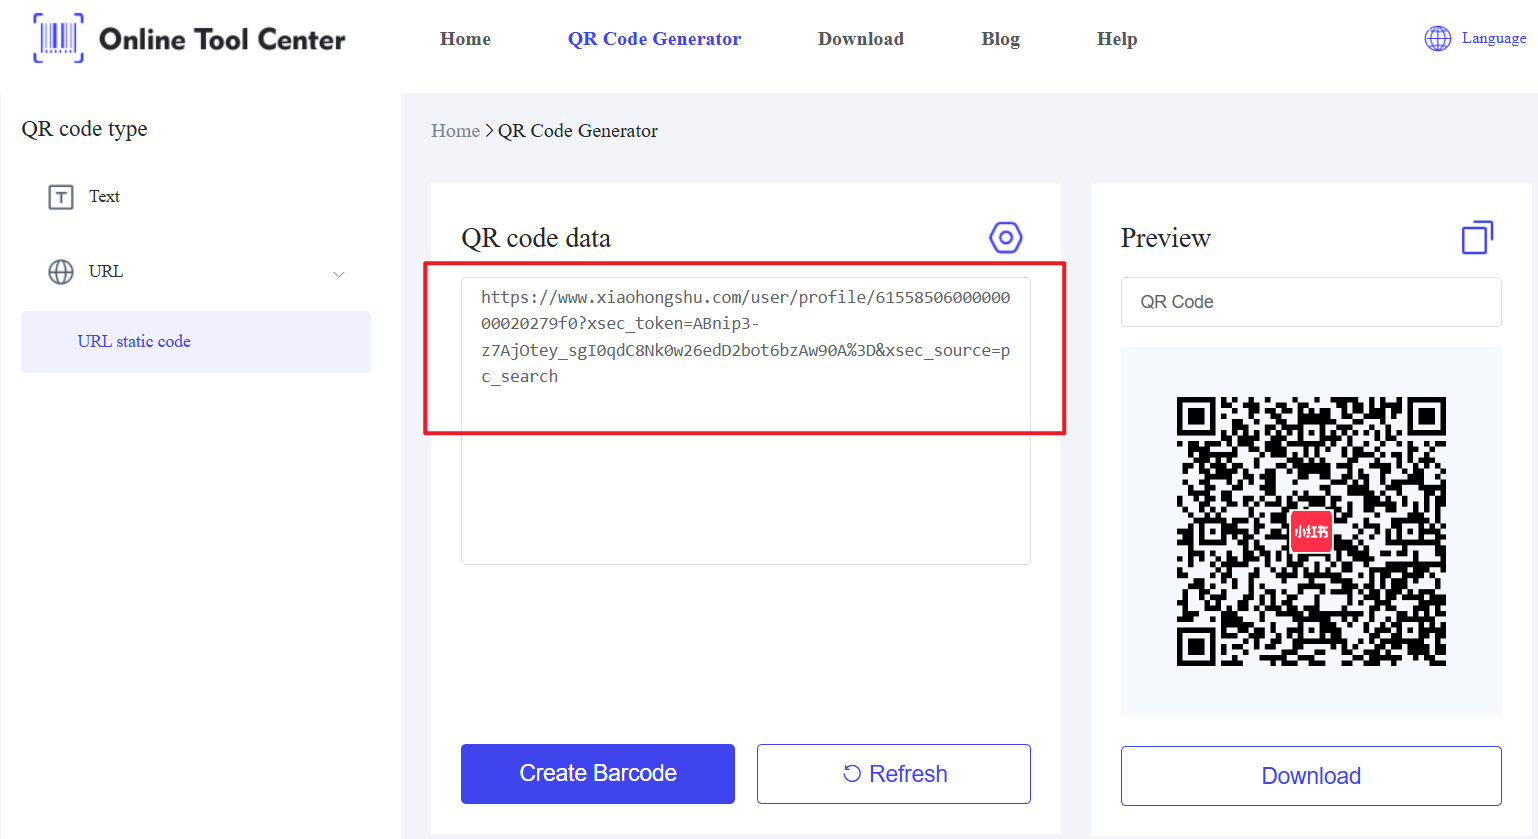Click the red Xiaohongshu logo in QR code
1538x839 pixels.
tap(1310, 532)
